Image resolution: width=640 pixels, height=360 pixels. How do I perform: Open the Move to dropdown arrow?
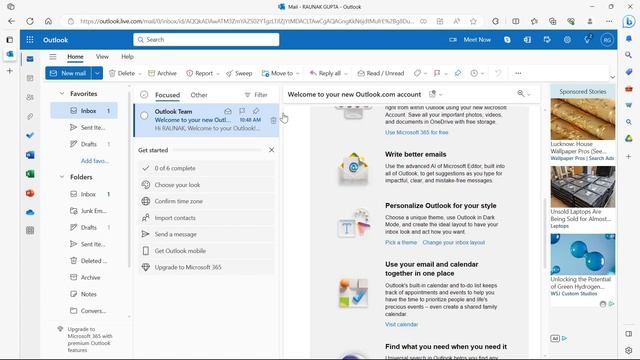pos(298,73)
